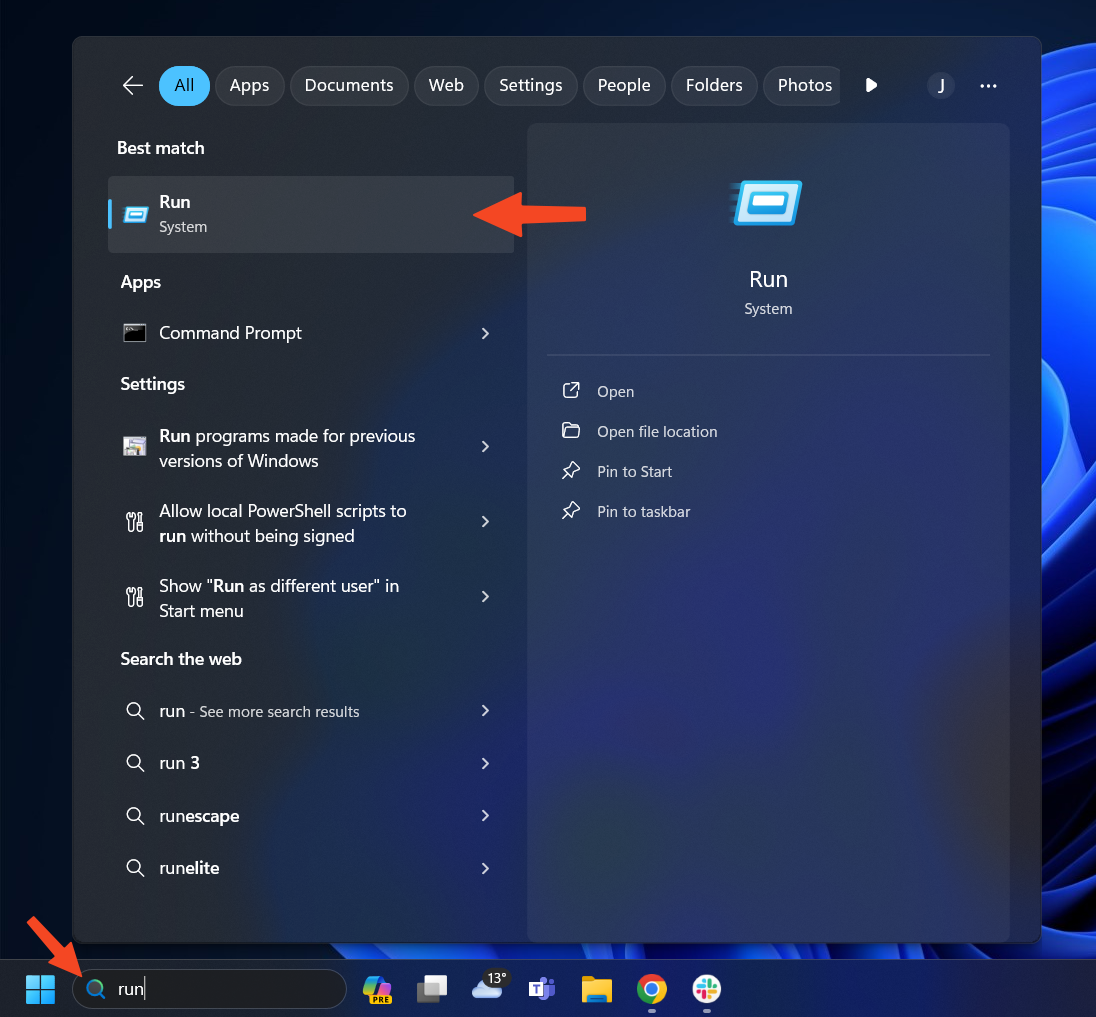The height and width of the screenshot is (1017, 1096).
Task: Click the search magnifier icon in taskbar
Action: tap(95, 988)
